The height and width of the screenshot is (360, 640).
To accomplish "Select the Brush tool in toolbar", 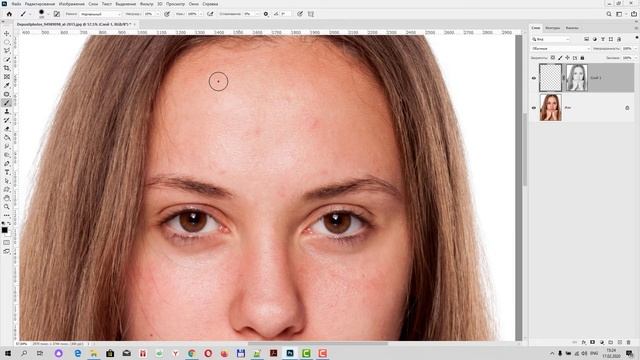I will [7, 103].
